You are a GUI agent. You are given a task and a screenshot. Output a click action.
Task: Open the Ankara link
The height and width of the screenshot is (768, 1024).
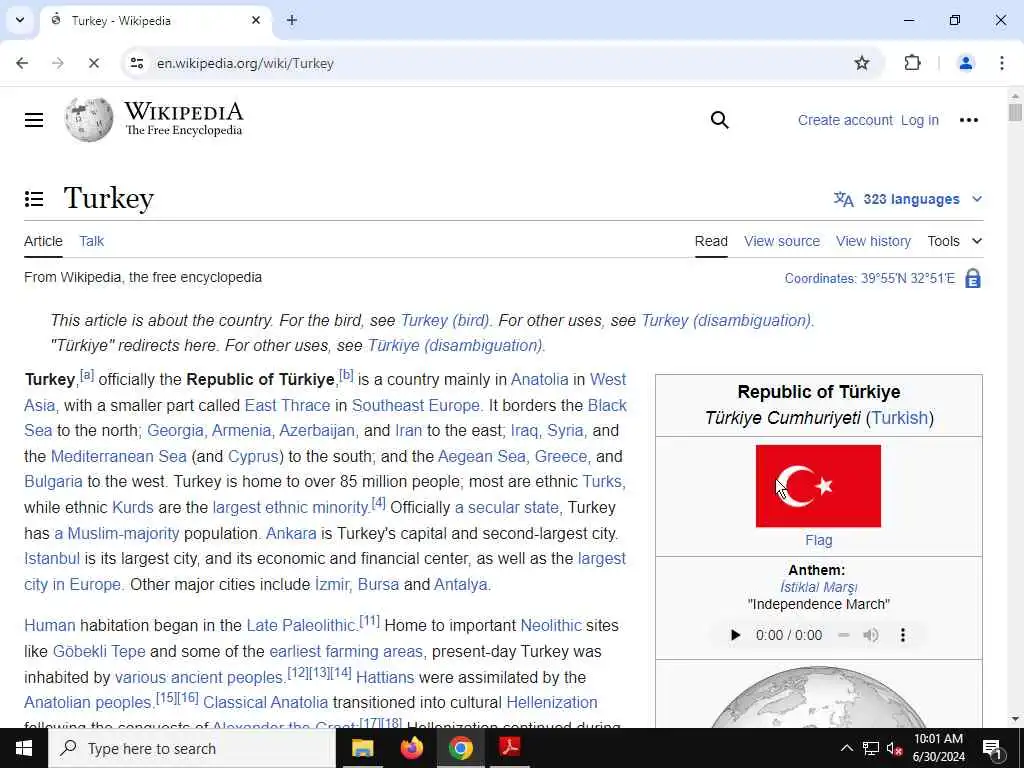[x=291, y=534]
